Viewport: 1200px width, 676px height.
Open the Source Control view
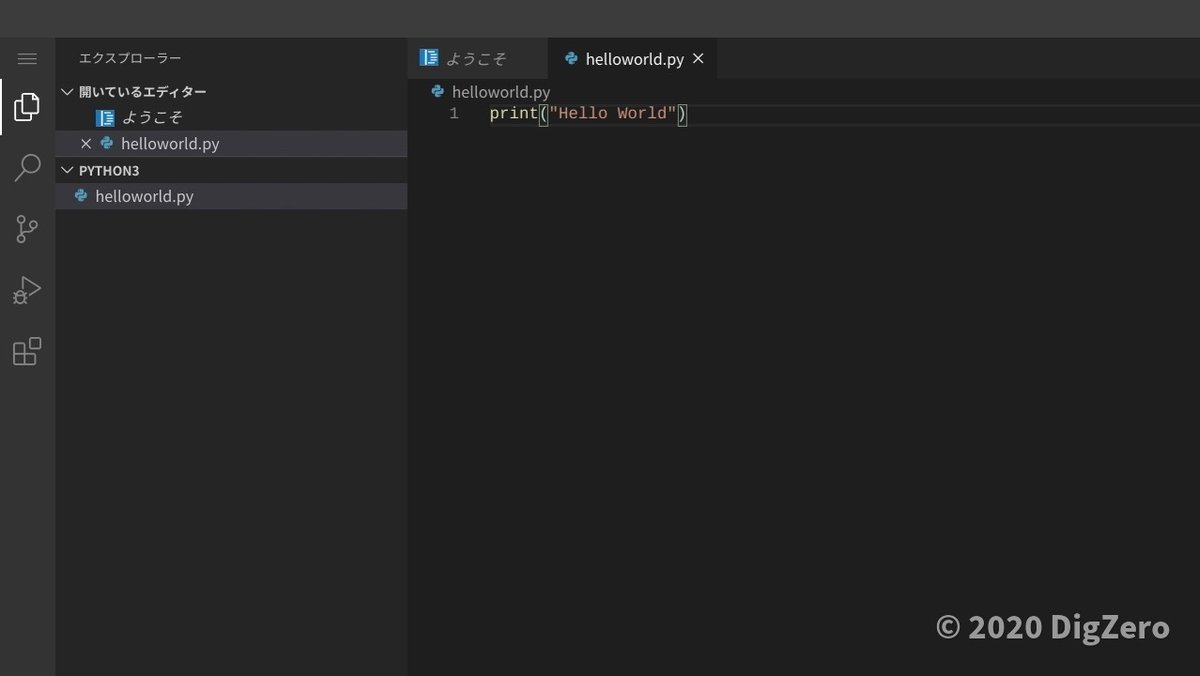point(27,229)
